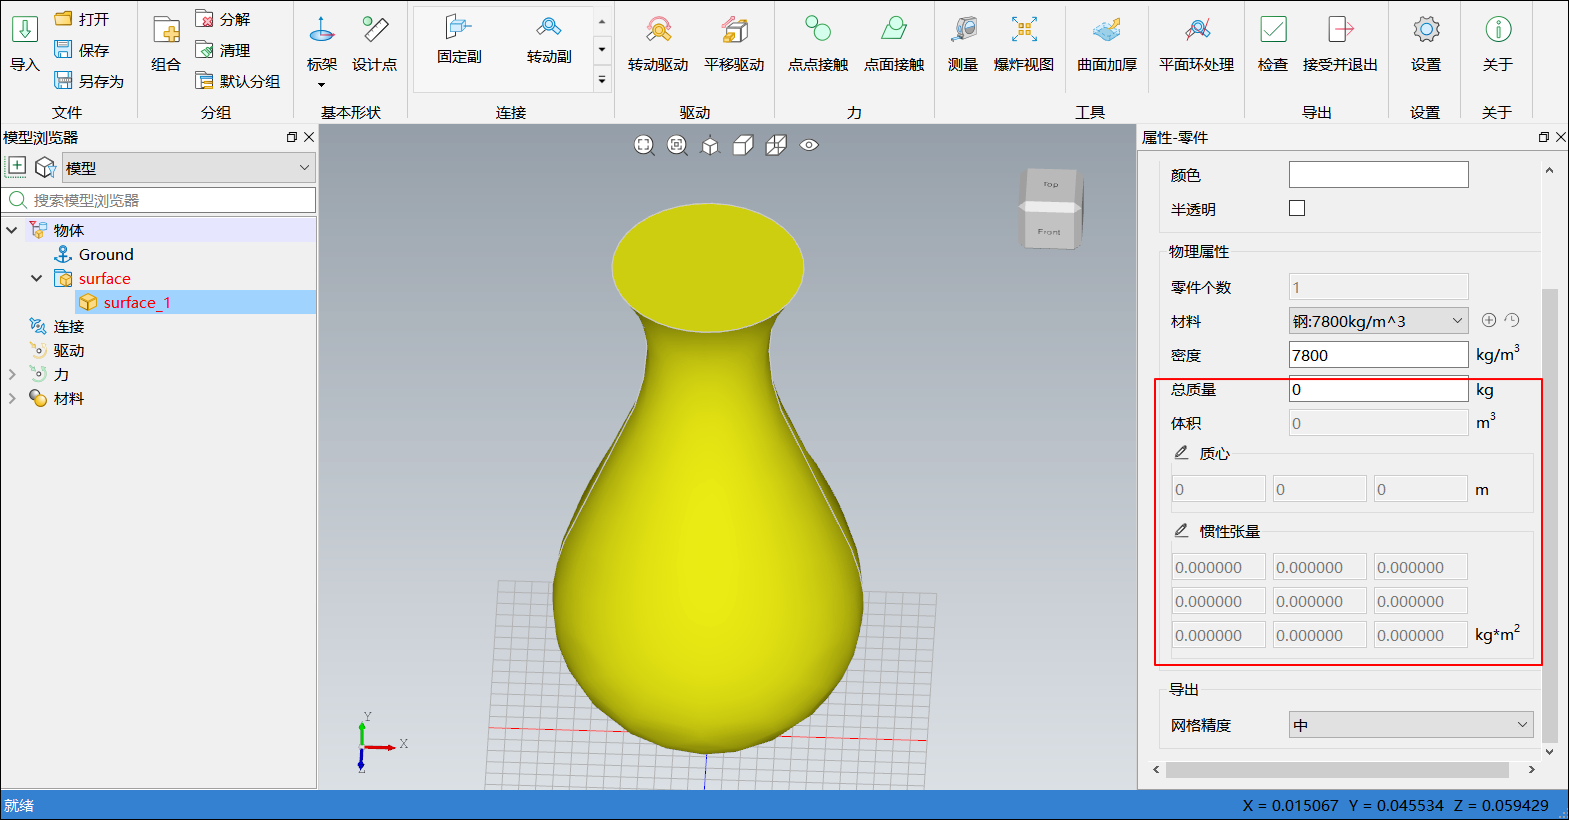The height and width of the screenshot is (820, 1569).
Task: Select 点点接触 point-point contact
Action: [818, 43]
